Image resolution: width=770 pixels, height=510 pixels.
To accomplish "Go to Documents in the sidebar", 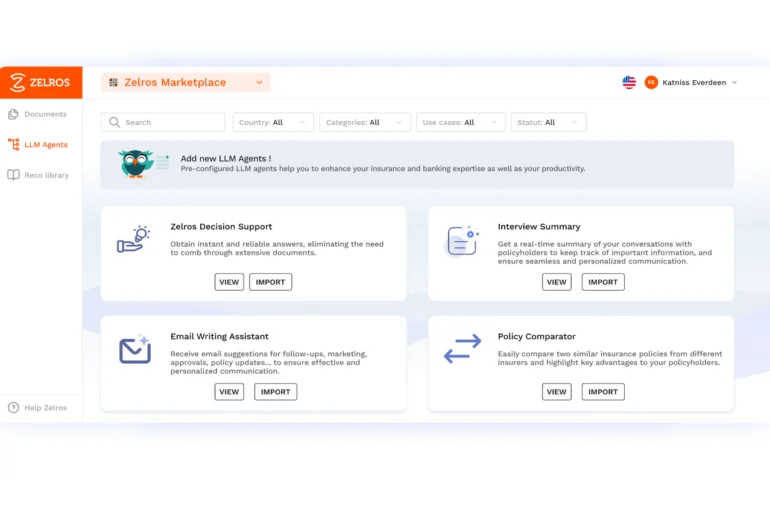I will click(x=46, y=114).
